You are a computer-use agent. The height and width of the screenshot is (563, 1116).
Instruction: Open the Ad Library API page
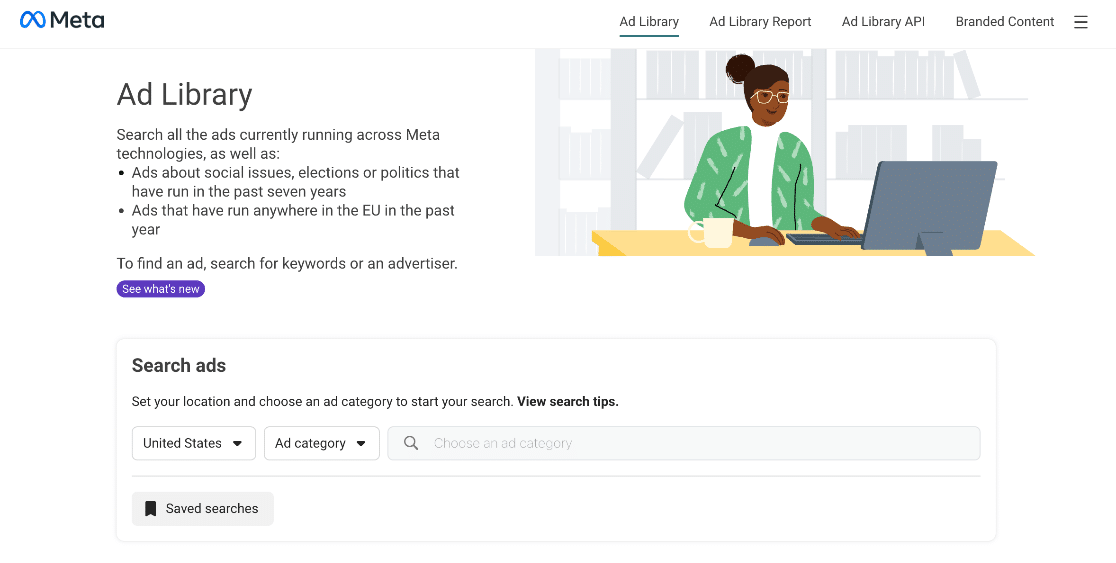[x=883, y=21]
